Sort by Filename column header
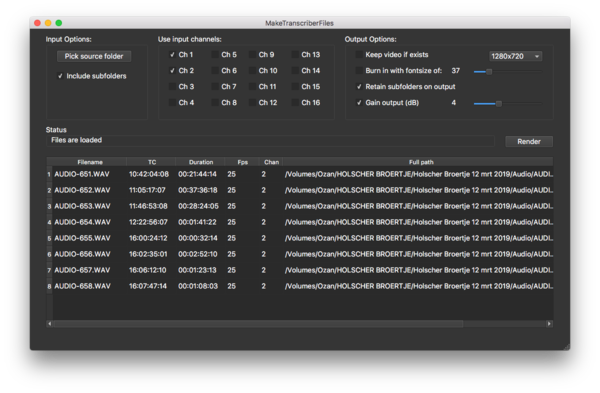Viewport: 600px width, 393px height. (90, 162)
